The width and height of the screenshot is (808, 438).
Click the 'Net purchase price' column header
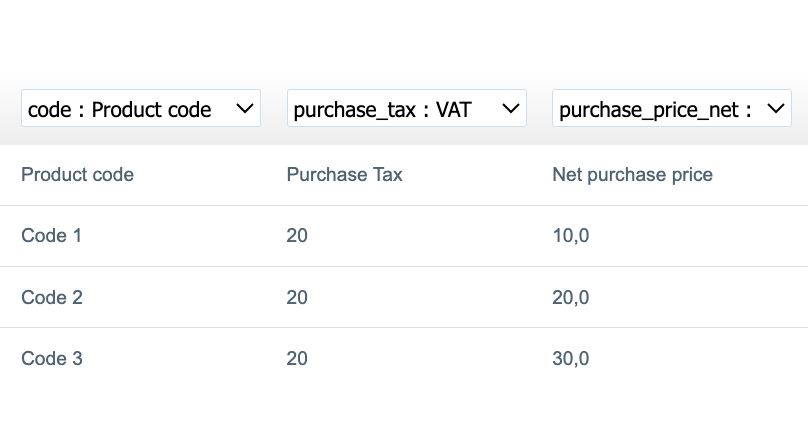coord(632,175)
